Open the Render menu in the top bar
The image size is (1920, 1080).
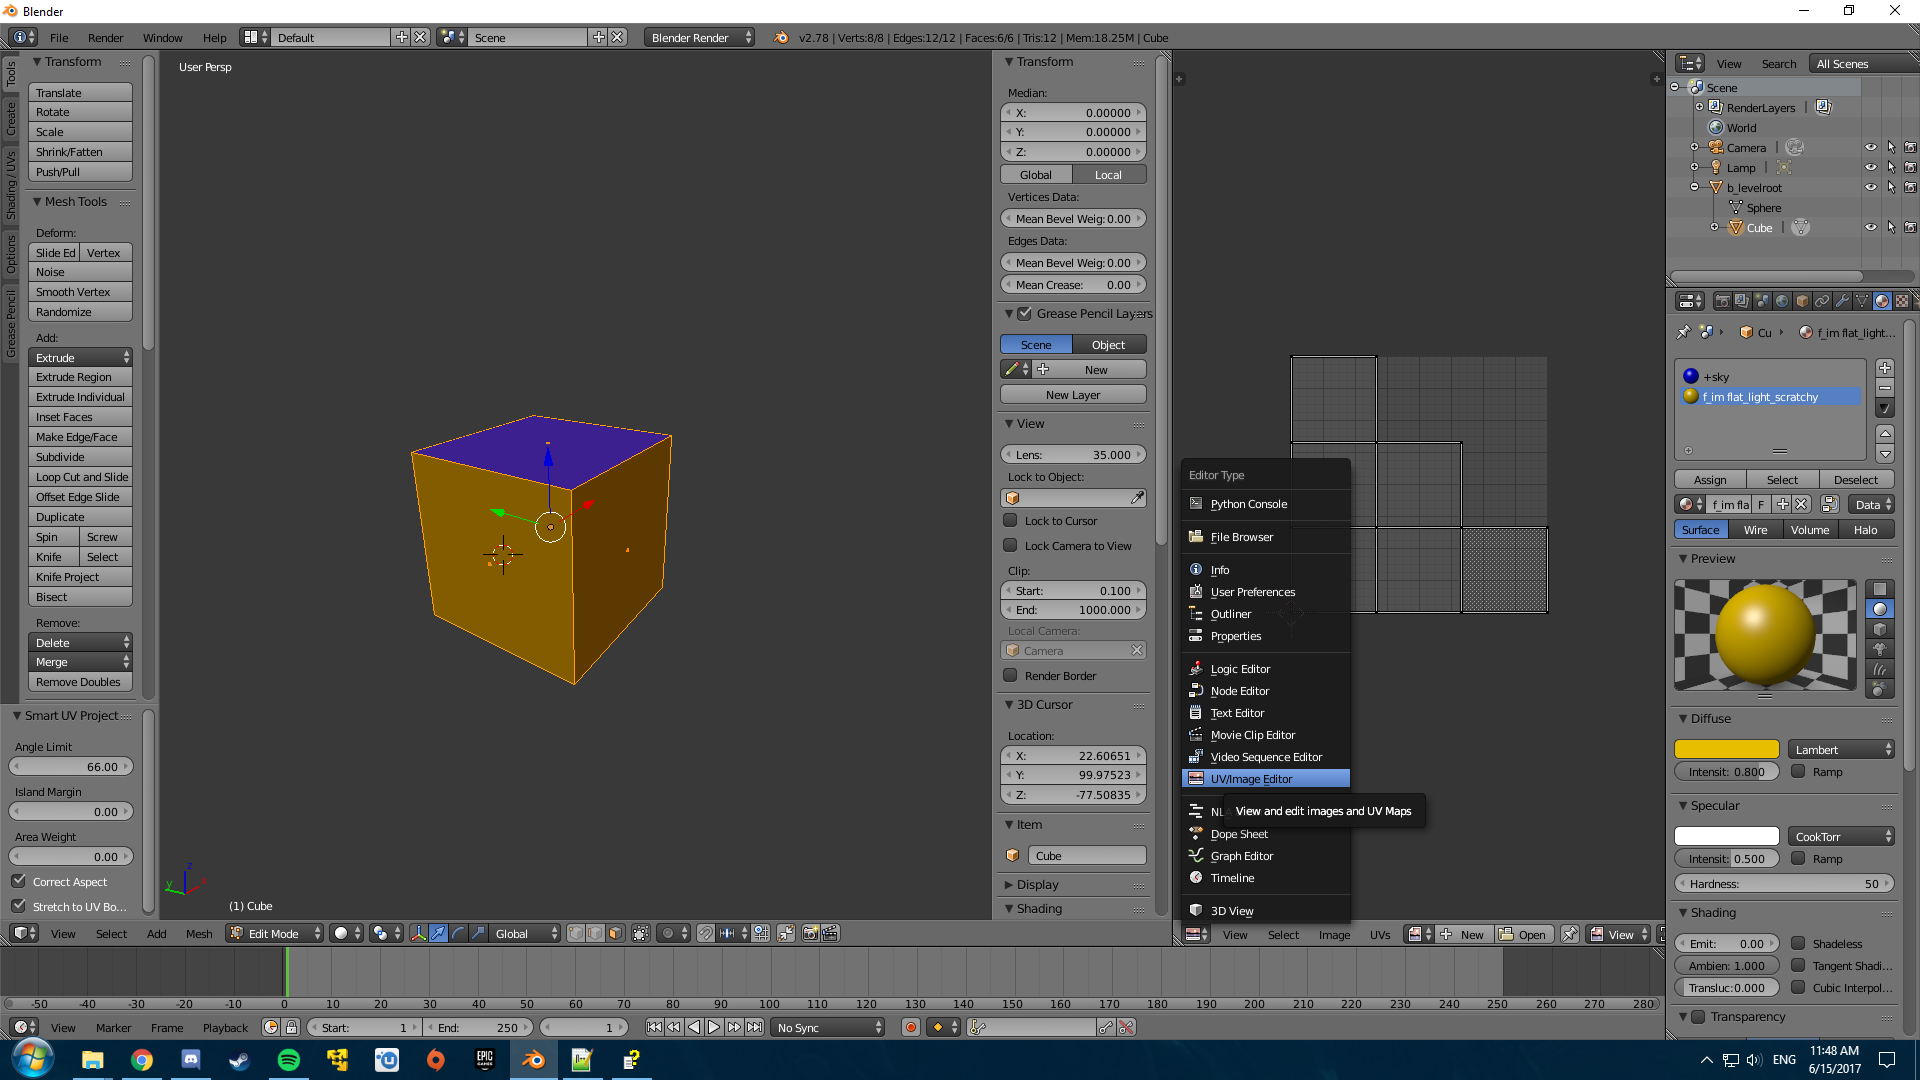tap(105, 38)
